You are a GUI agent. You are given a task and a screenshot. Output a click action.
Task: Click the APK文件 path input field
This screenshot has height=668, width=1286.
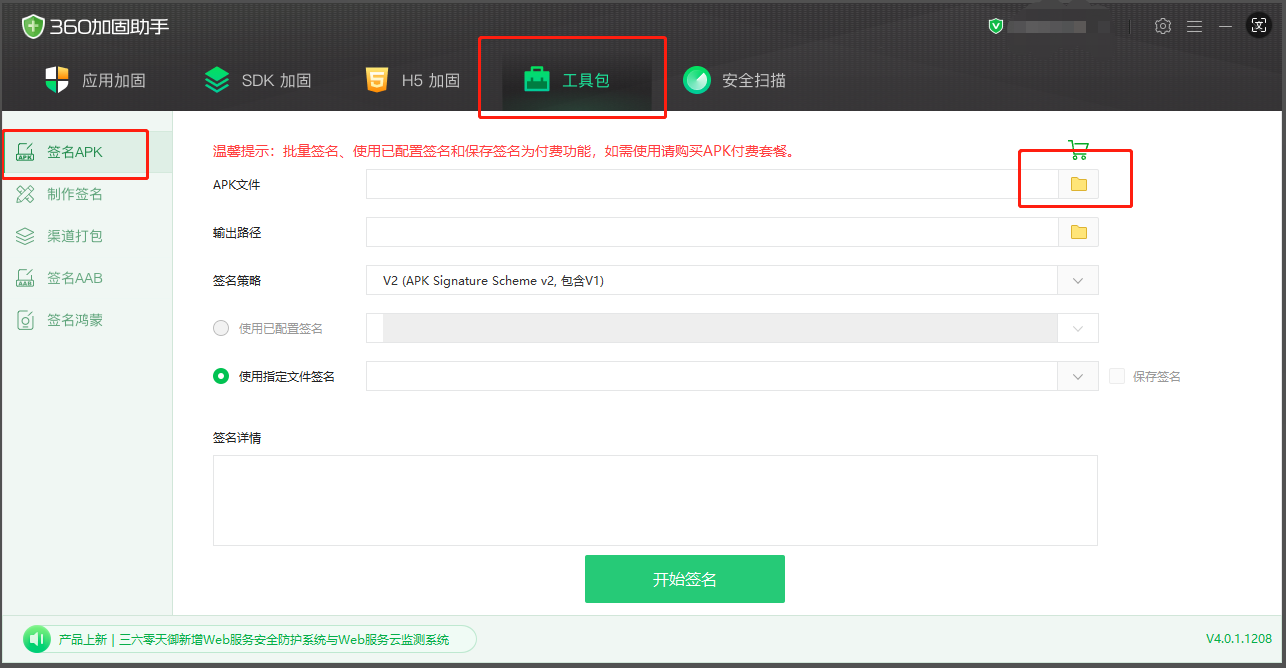(712, 184)
